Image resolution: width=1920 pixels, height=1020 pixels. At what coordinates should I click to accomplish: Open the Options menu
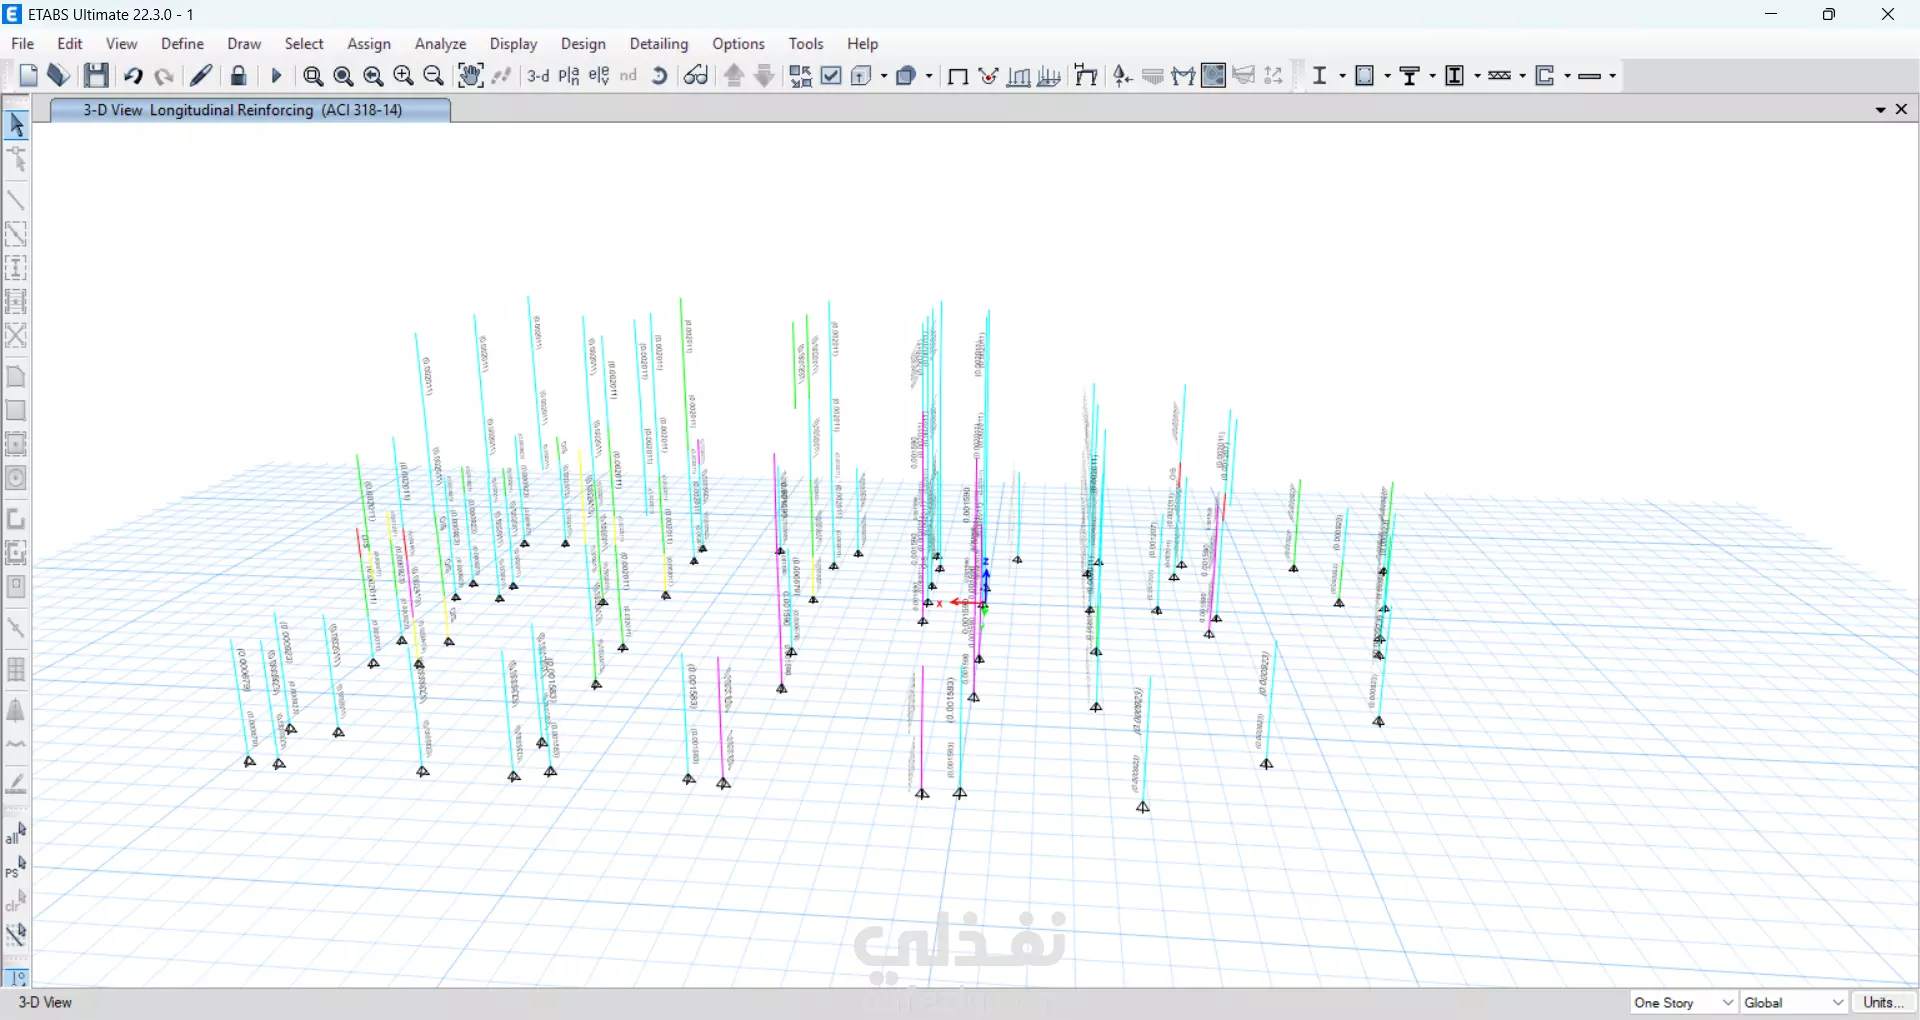coord(739,44)
